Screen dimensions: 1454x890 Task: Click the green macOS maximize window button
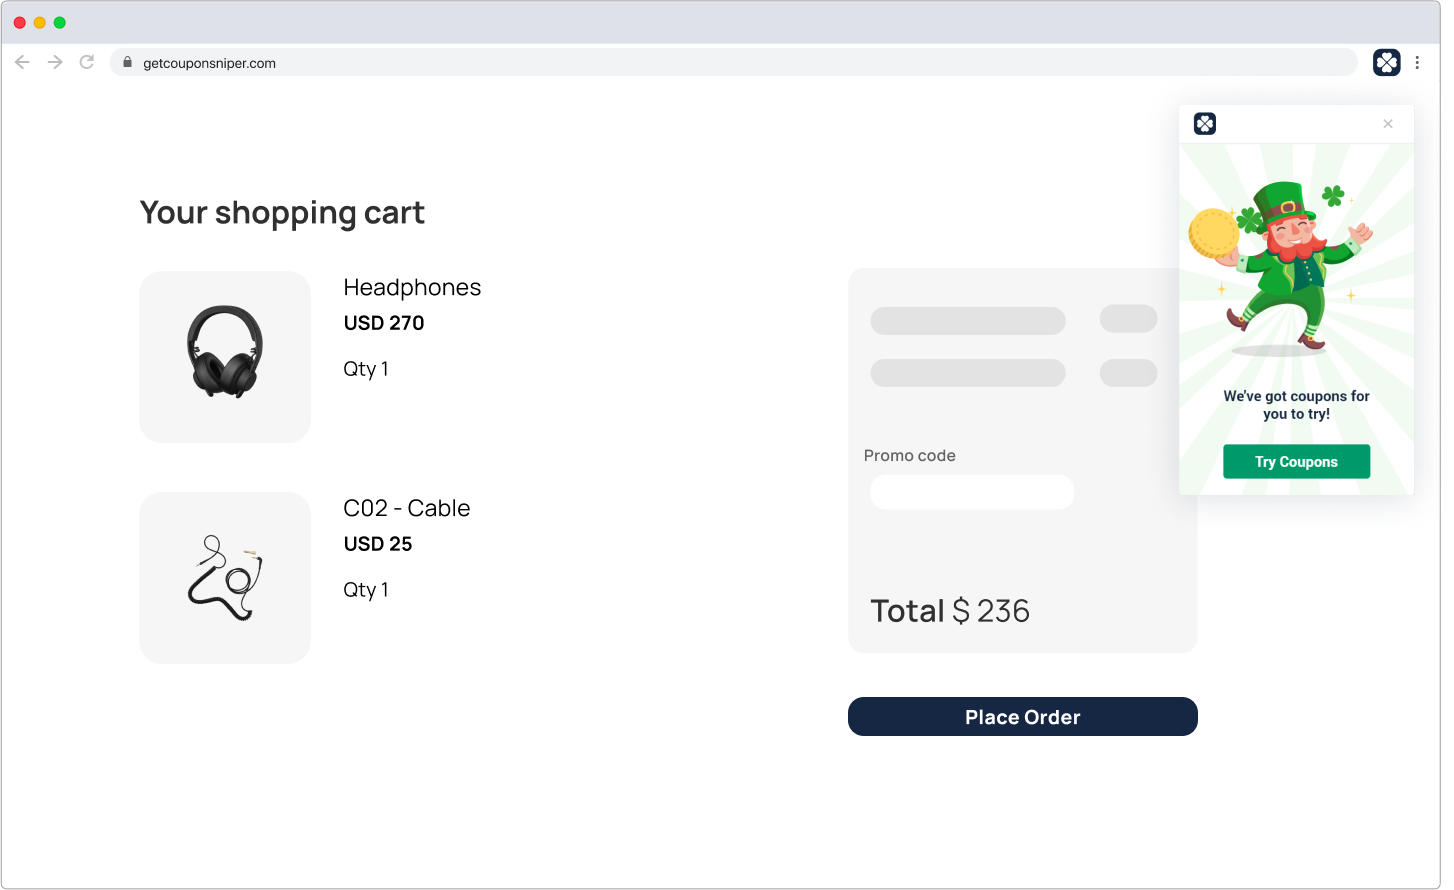point(60,22)
